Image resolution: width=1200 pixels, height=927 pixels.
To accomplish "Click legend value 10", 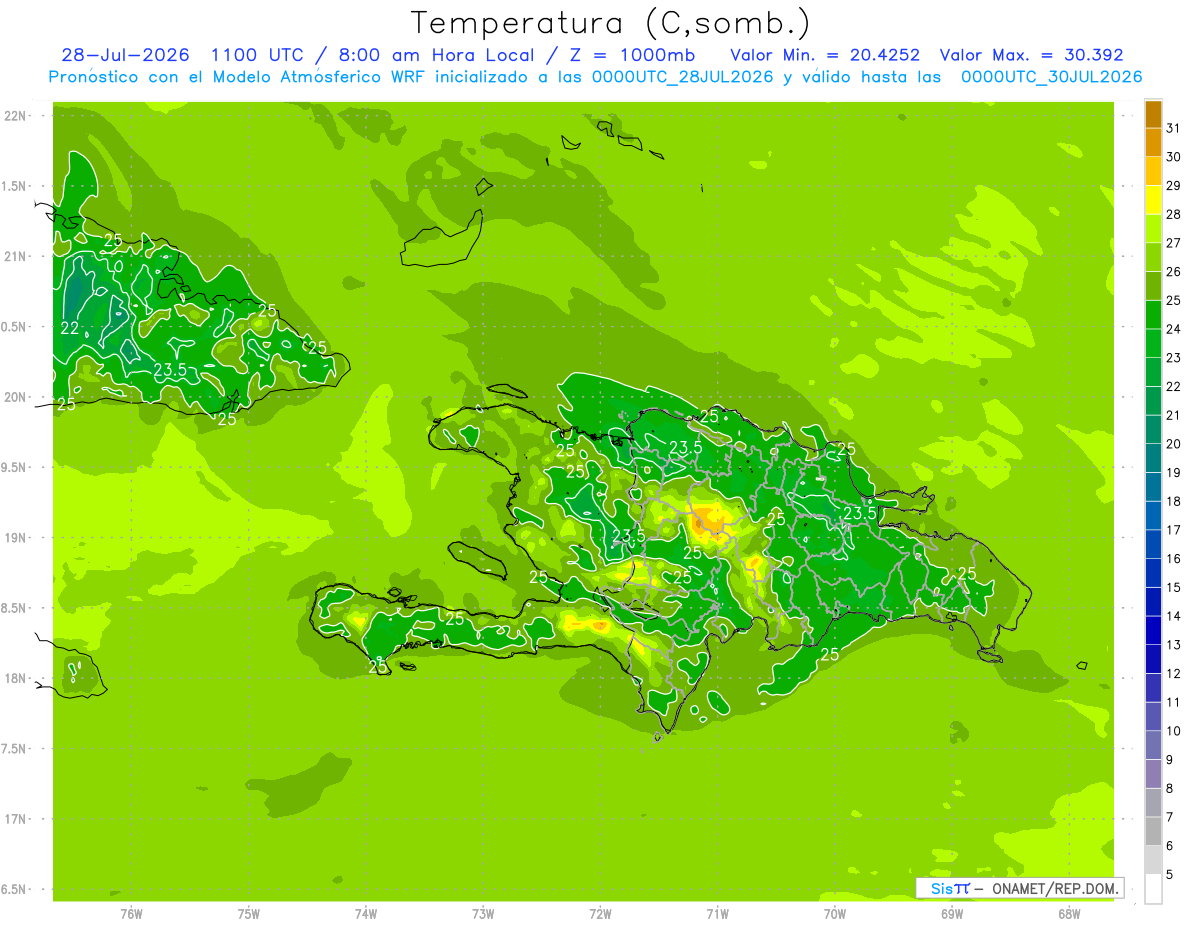I will coord(1173,731).
